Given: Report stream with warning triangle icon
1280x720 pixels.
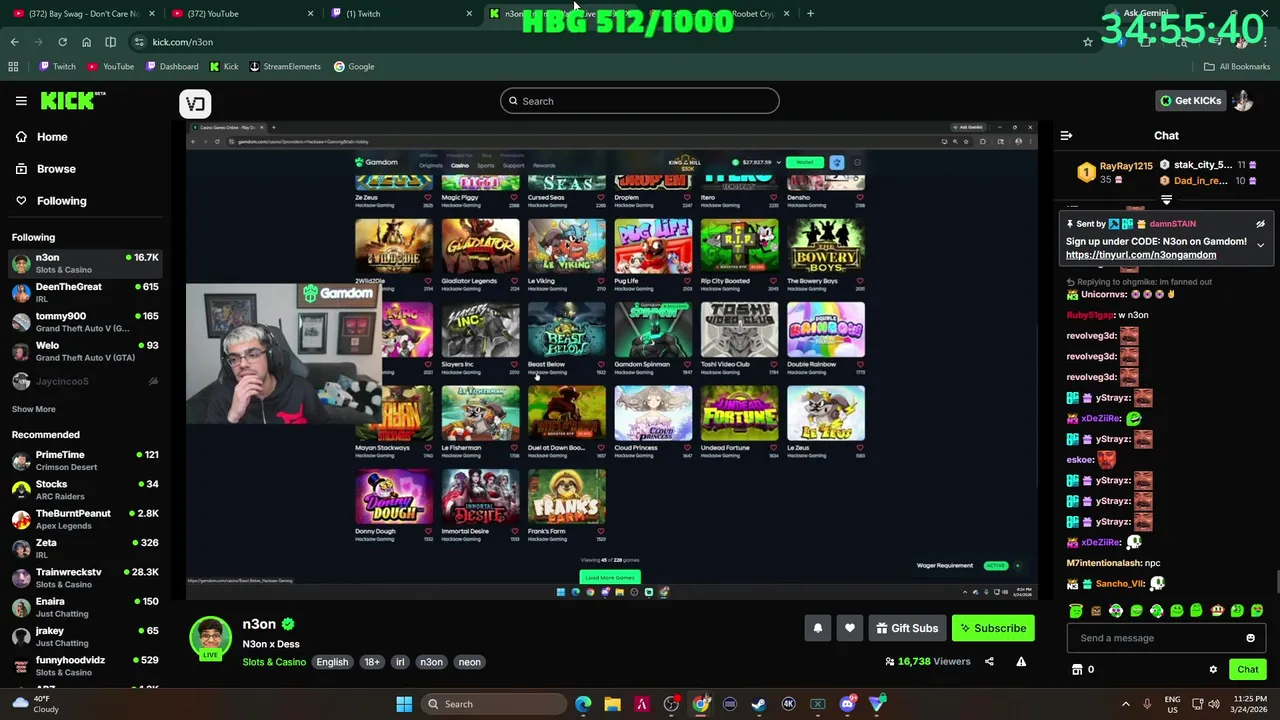Looking at the screenshot, I should click(x=1021, y=661).
